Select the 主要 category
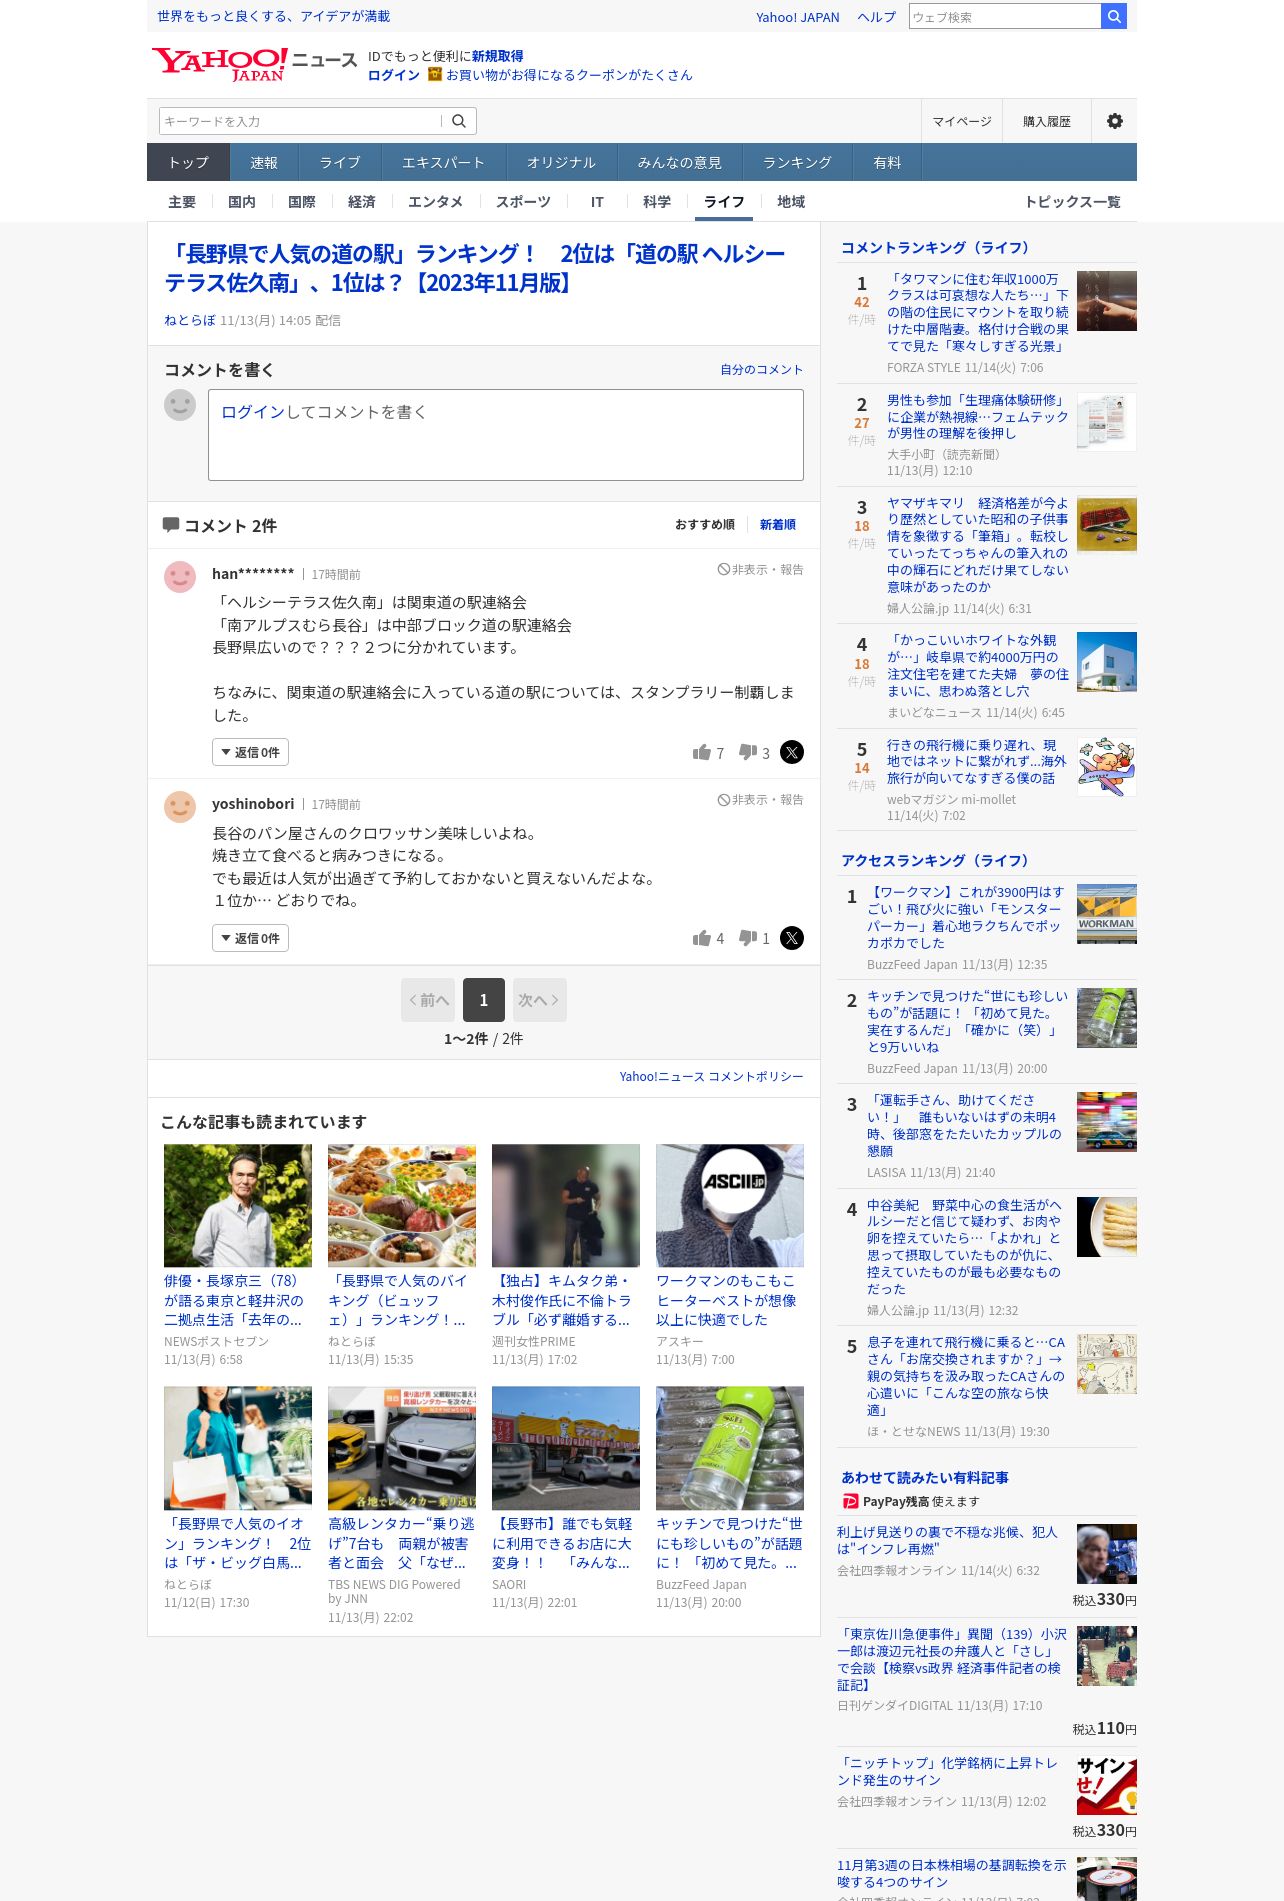The image size is (1284, 1901). click(x=182, y=202)
